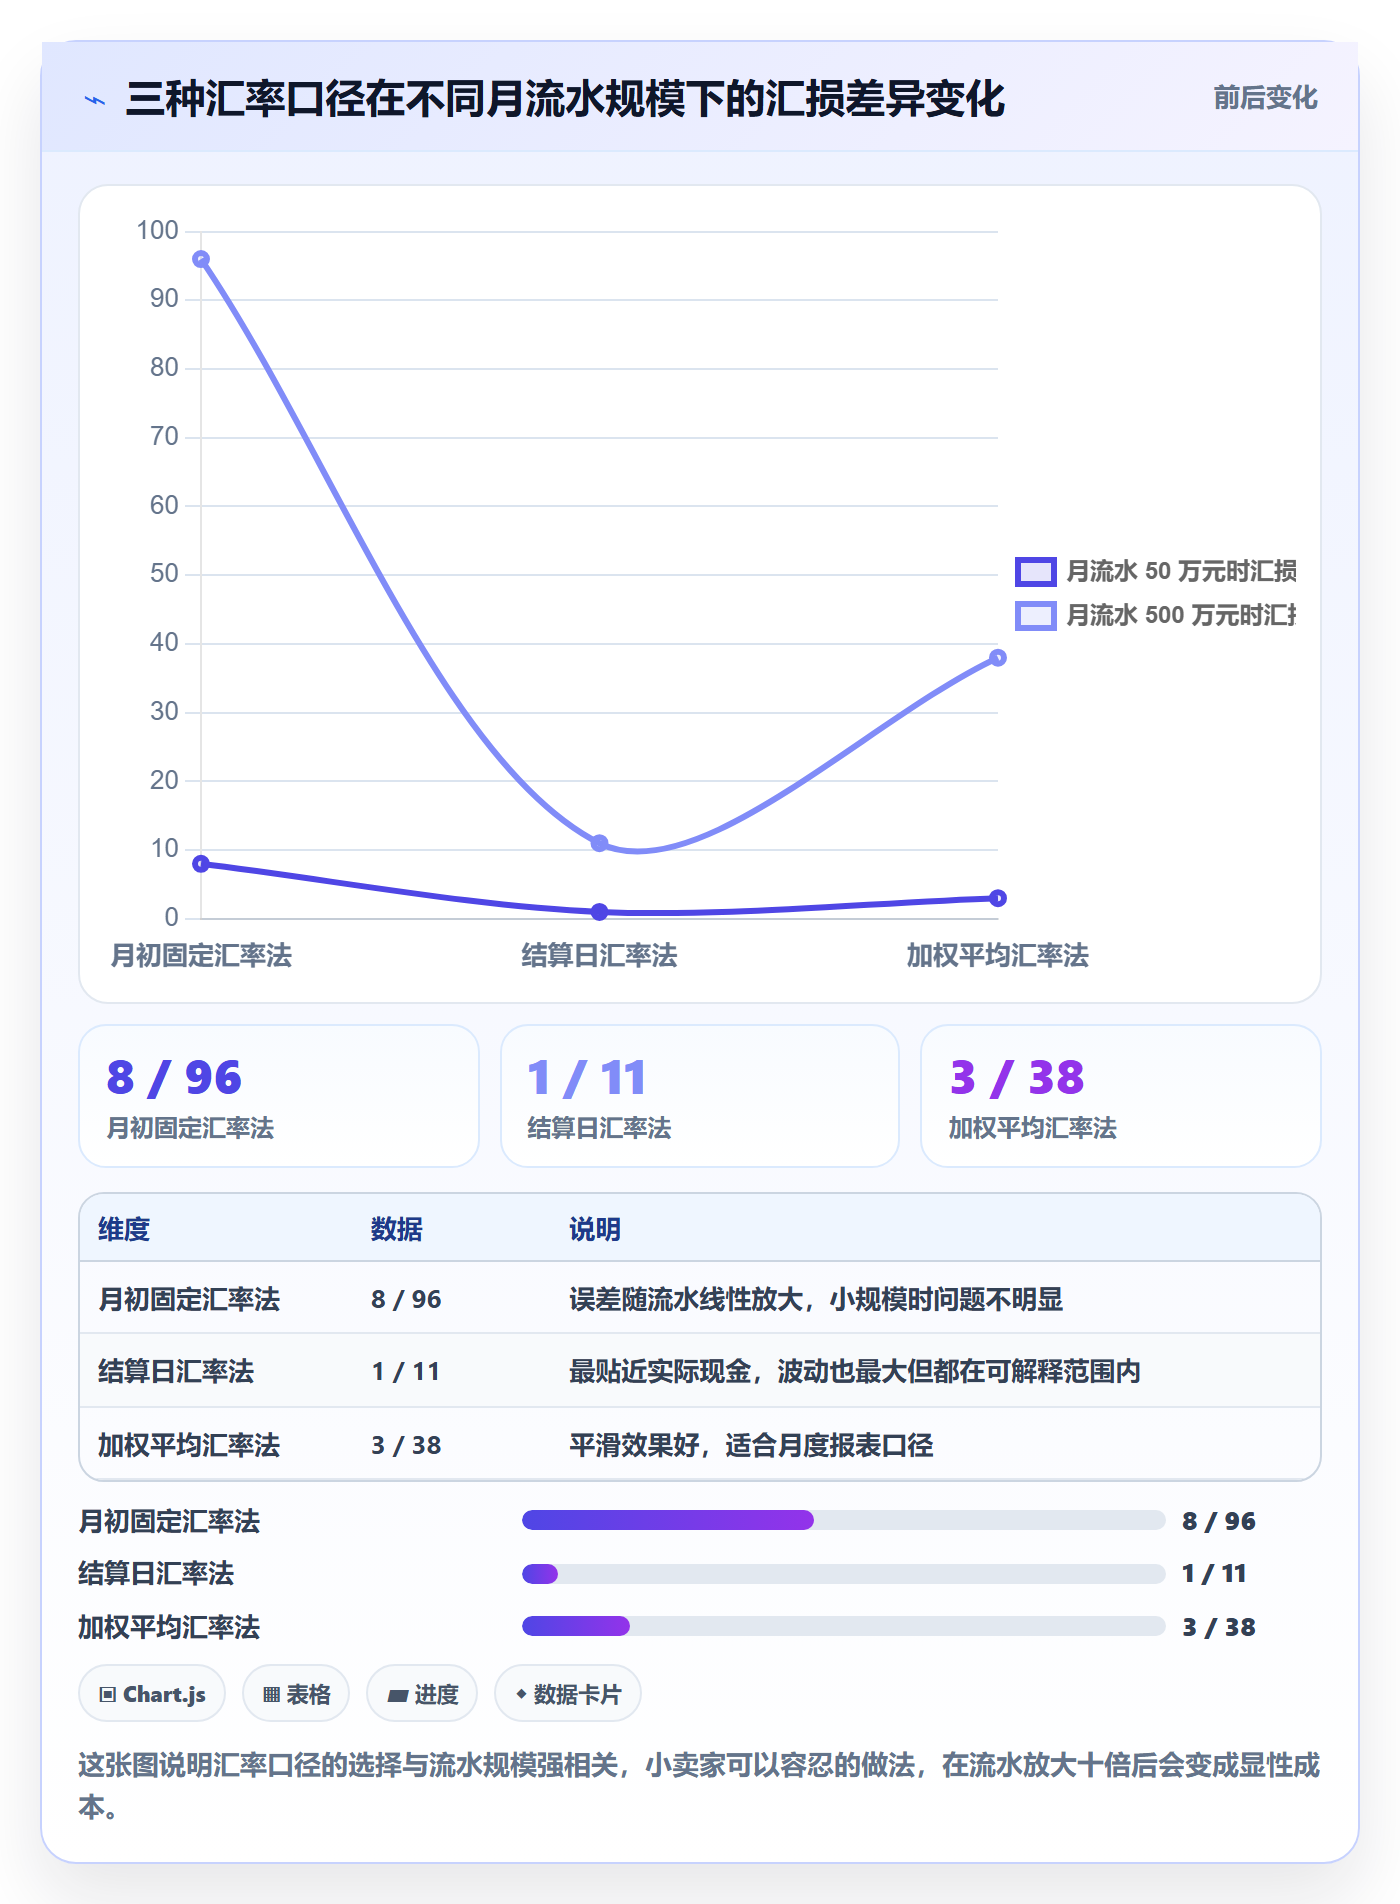Toggle the 月流水 500 万元 legend swatch
Screen dimensions: 1400x1904
(x=1035, y=615)
